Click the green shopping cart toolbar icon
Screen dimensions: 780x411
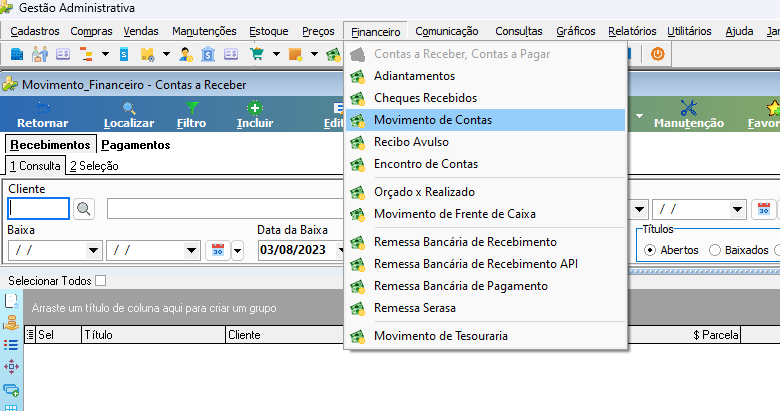pyautogui.click(x=257, y=53)
